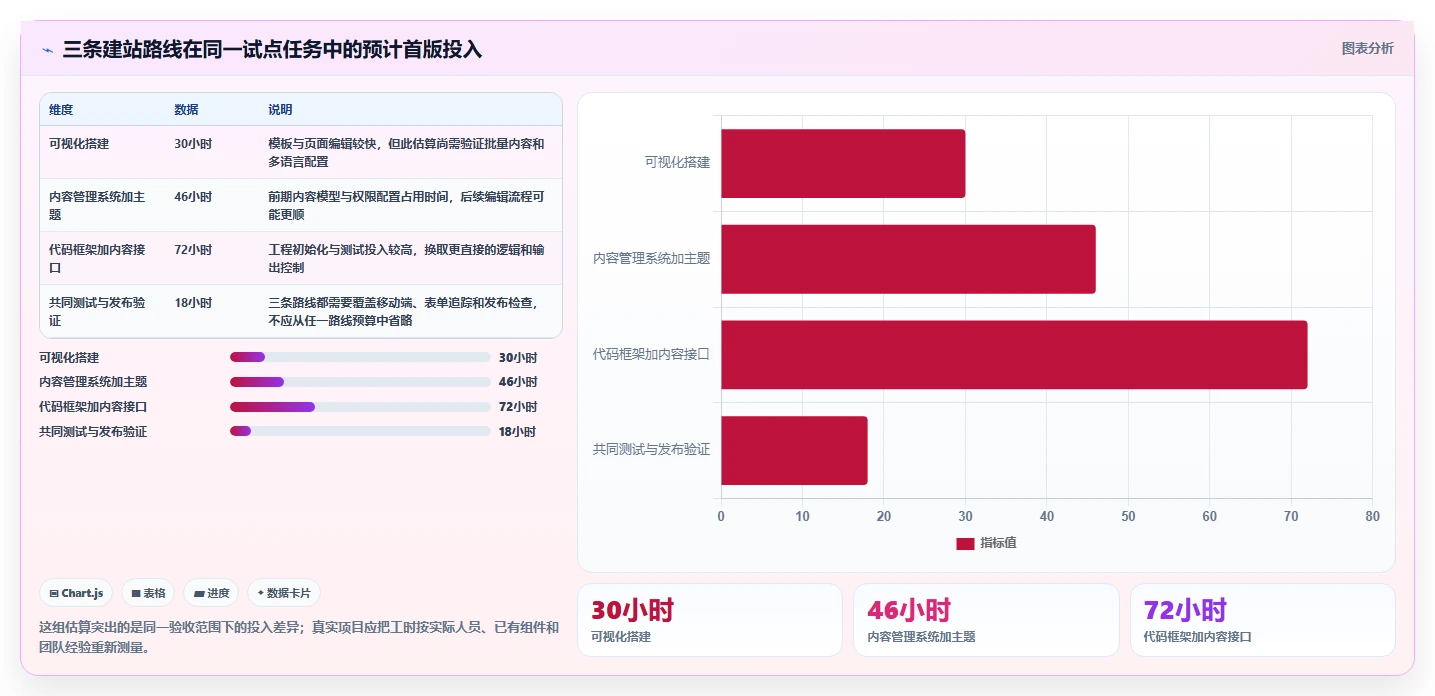Viewport: 1435px width, 696px height.
Task: Click the page title 三条建站路线在同一试点任务中的预计首版投入
Action: point(272,49)
